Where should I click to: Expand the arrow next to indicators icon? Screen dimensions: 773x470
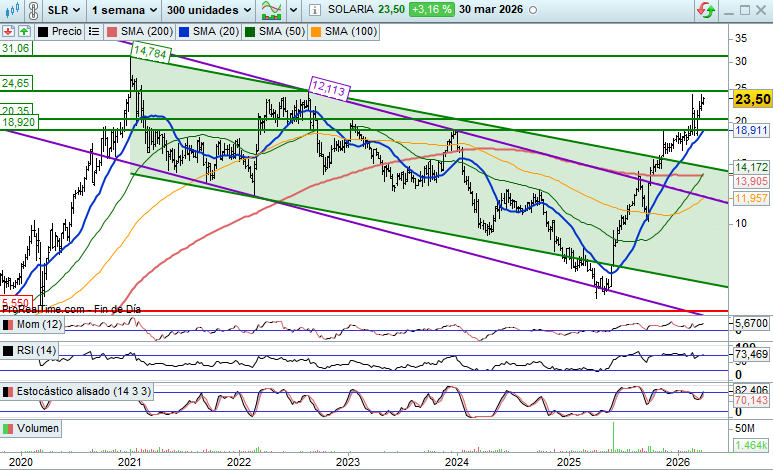point(293,9)
